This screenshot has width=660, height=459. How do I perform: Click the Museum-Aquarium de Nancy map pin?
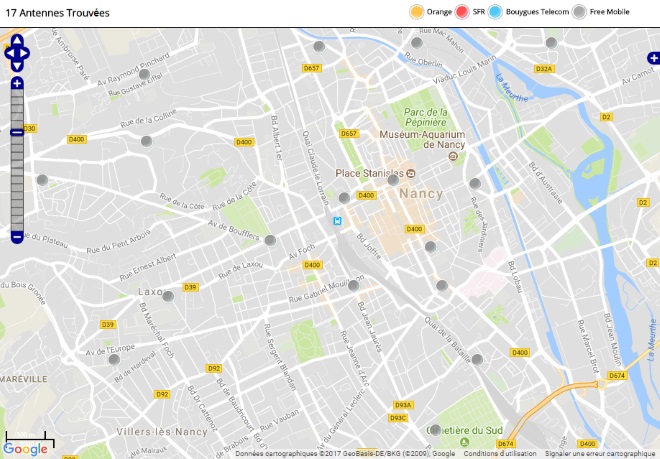tap(453, 156)
